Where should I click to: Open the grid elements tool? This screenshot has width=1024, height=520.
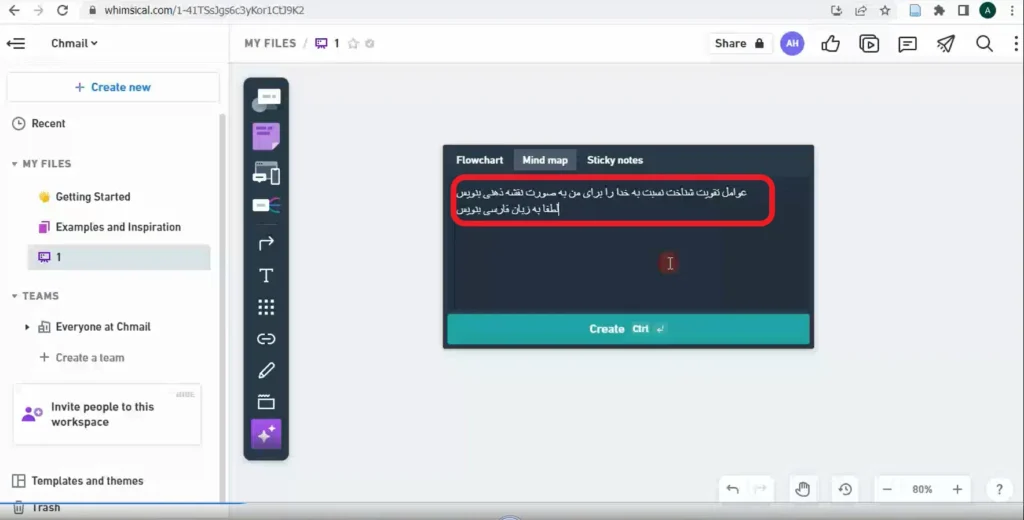tap(266, 307)
